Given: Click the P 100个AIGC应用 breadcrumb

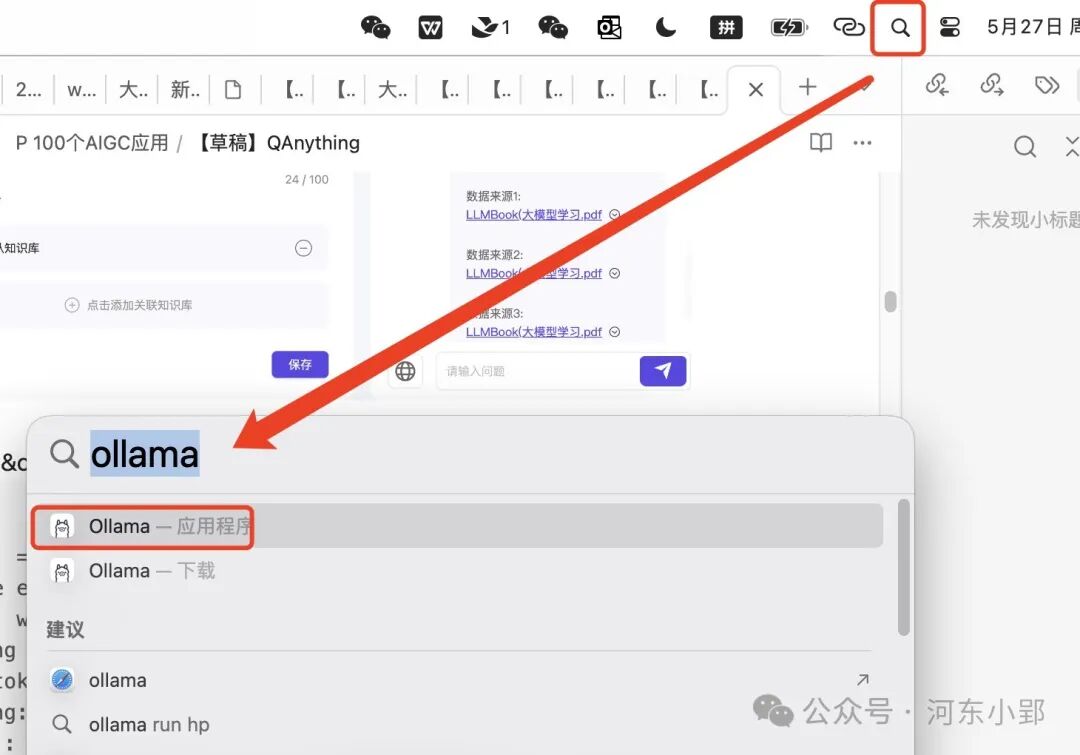Looking at the screenshot, I should click(92, 143).
